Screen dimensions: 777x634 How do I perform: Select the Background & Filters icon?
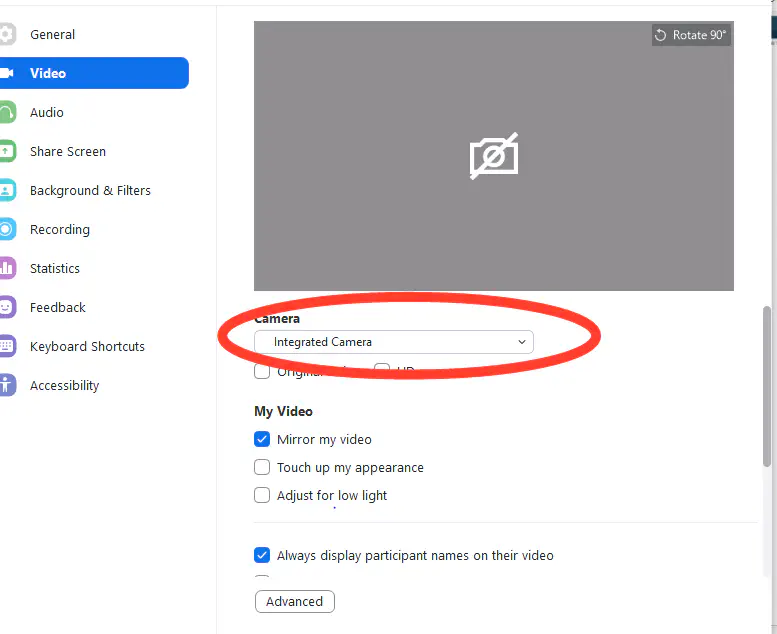6,191
